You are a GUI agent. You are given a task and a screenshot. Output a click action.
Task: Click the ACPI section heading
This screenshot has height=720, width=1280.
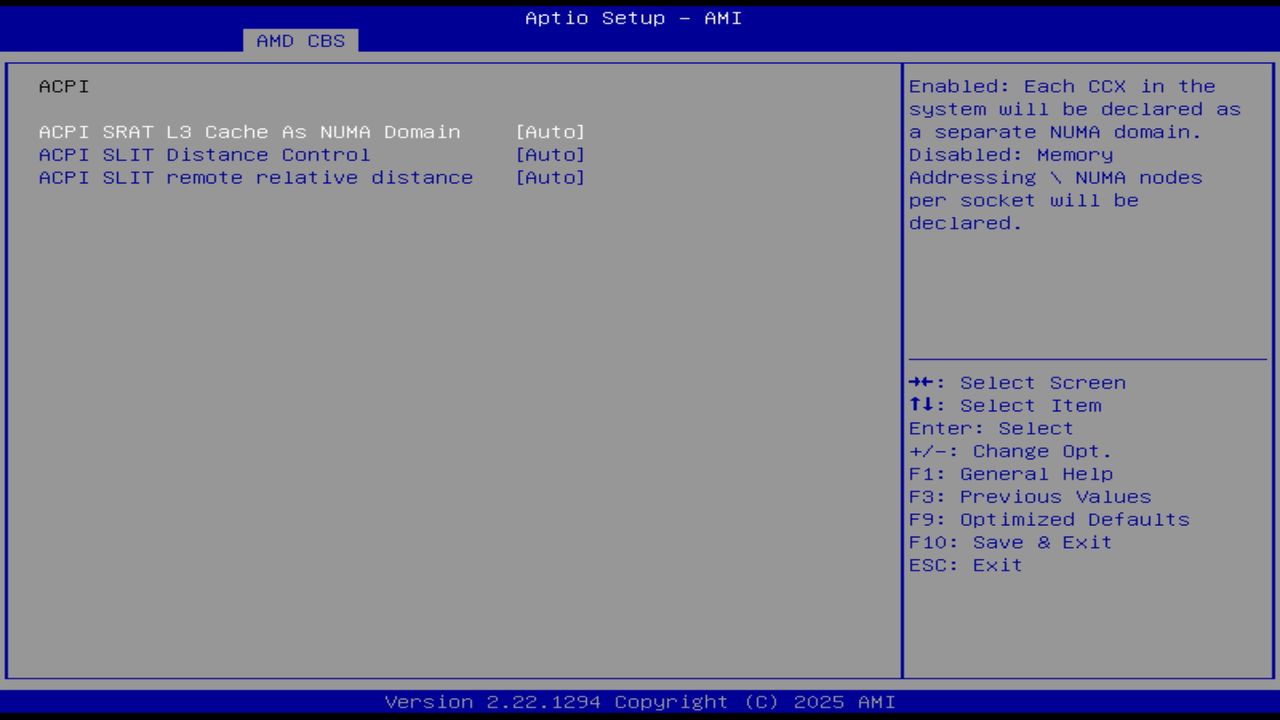[63, 86]
